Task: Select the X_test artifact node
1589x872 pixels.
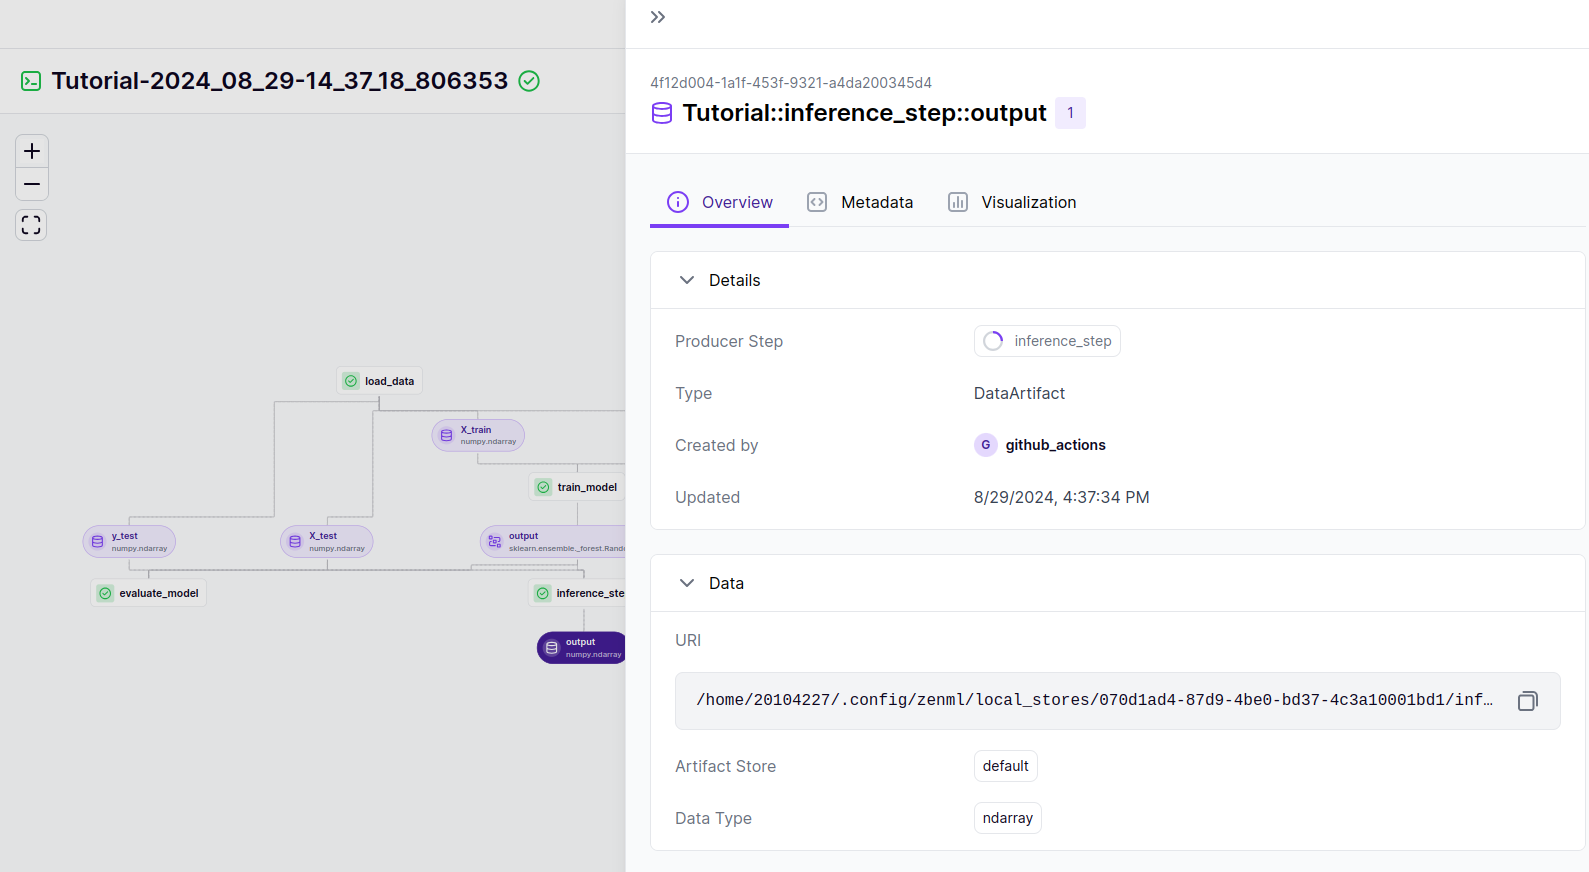Action: point(327,541)
